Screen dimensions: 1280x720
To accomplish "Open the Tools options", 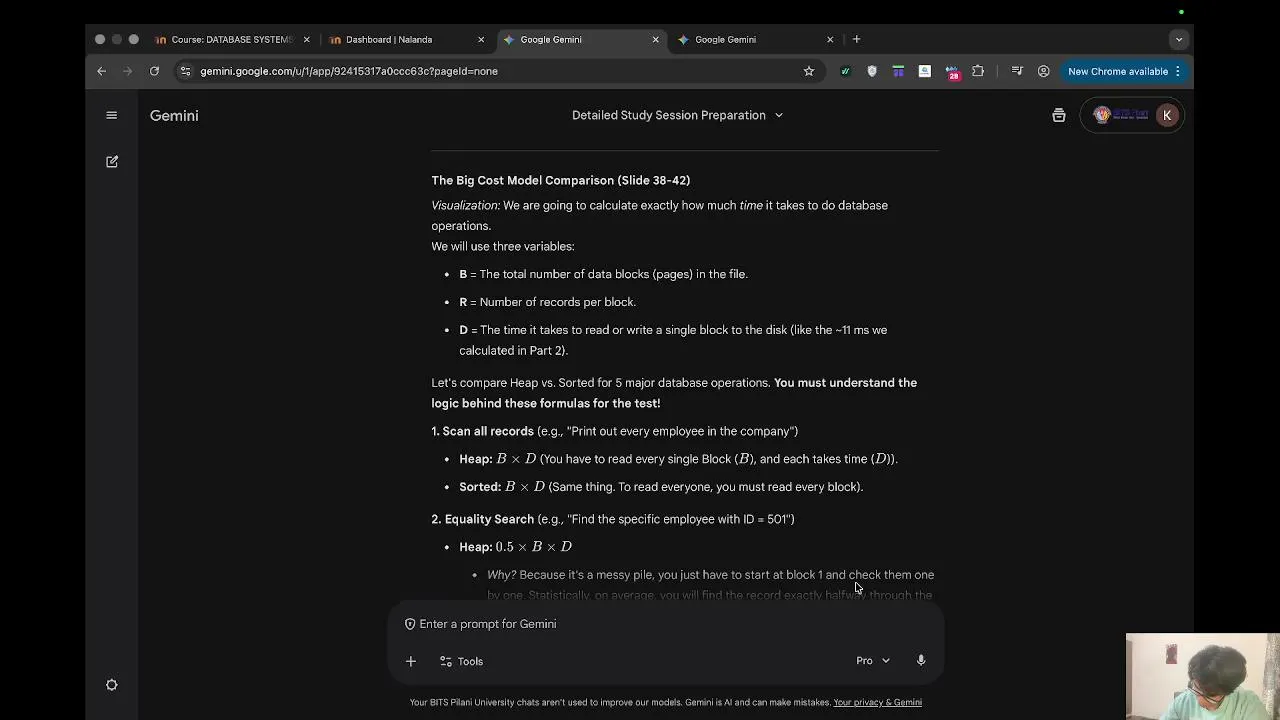I will 461,661.
